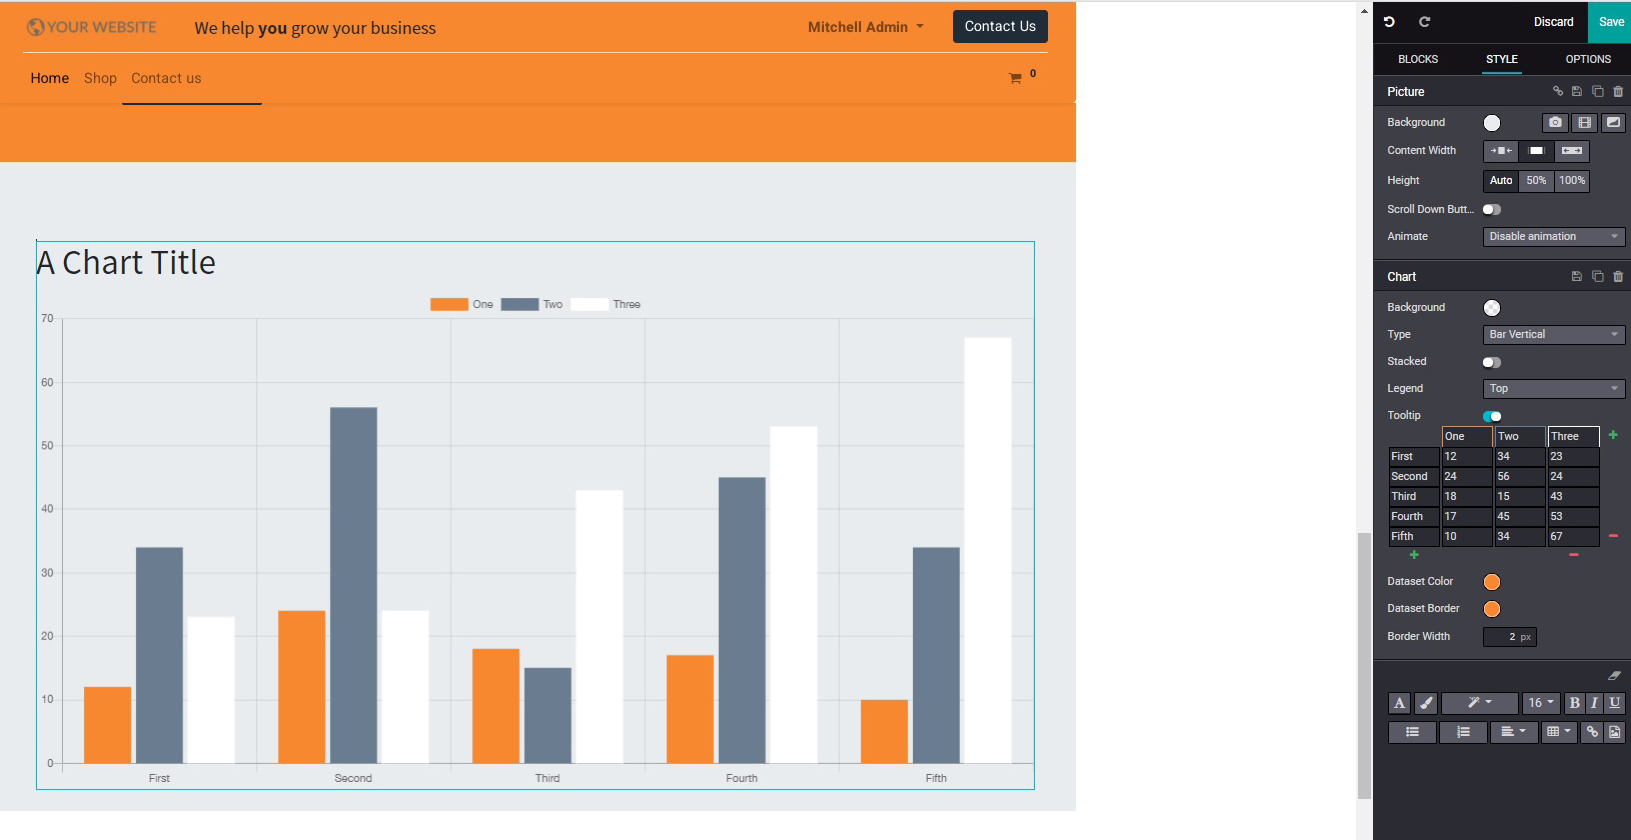Switch to the OPTIONS tab

[1588, 59]
